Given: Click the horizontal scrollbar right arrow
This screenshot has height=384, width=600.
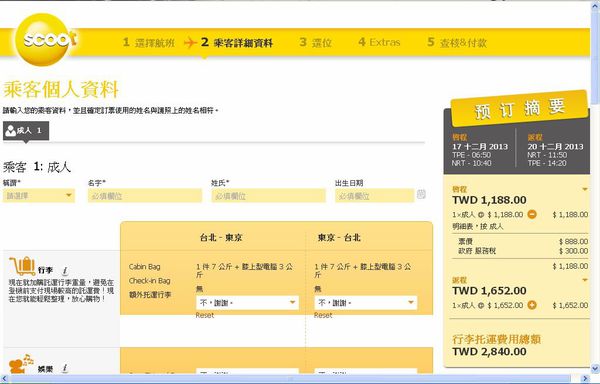Looking at the screenshot, I should pos(585,379).
